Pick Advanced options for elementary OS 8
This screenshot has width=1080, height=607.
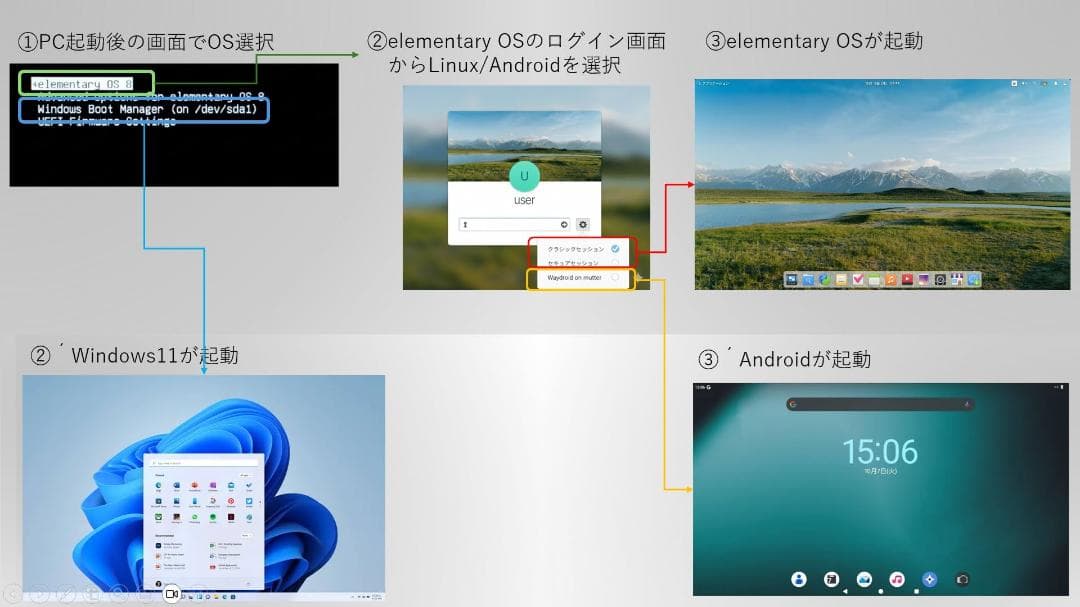(151, 96)
